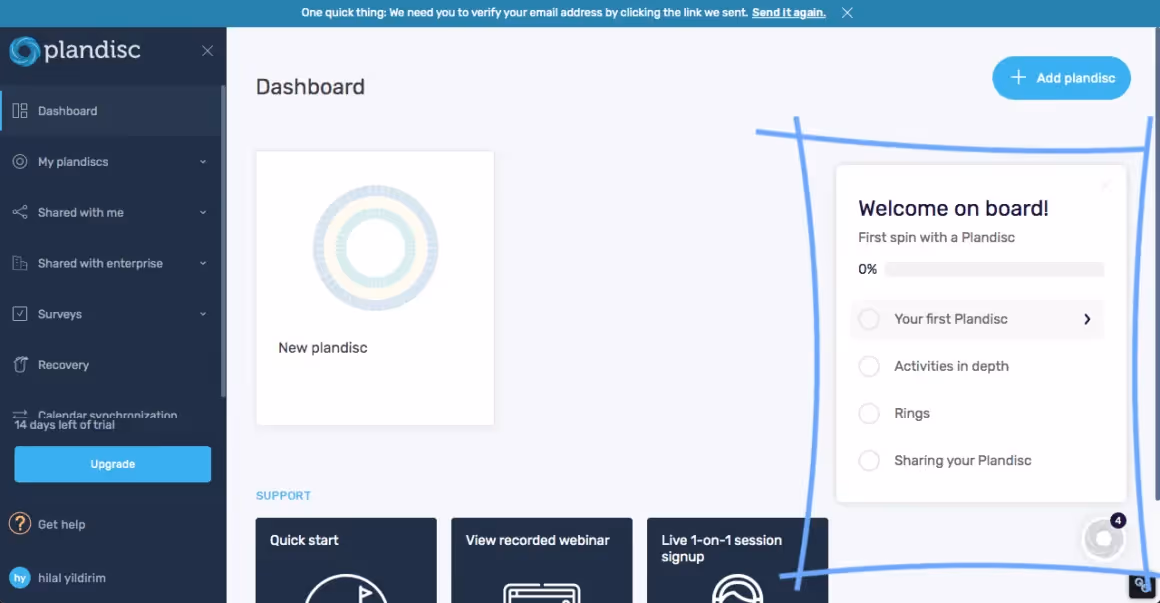Click the sidebar vertical scrollbar

pyautogui.click(x=223, y=241)
